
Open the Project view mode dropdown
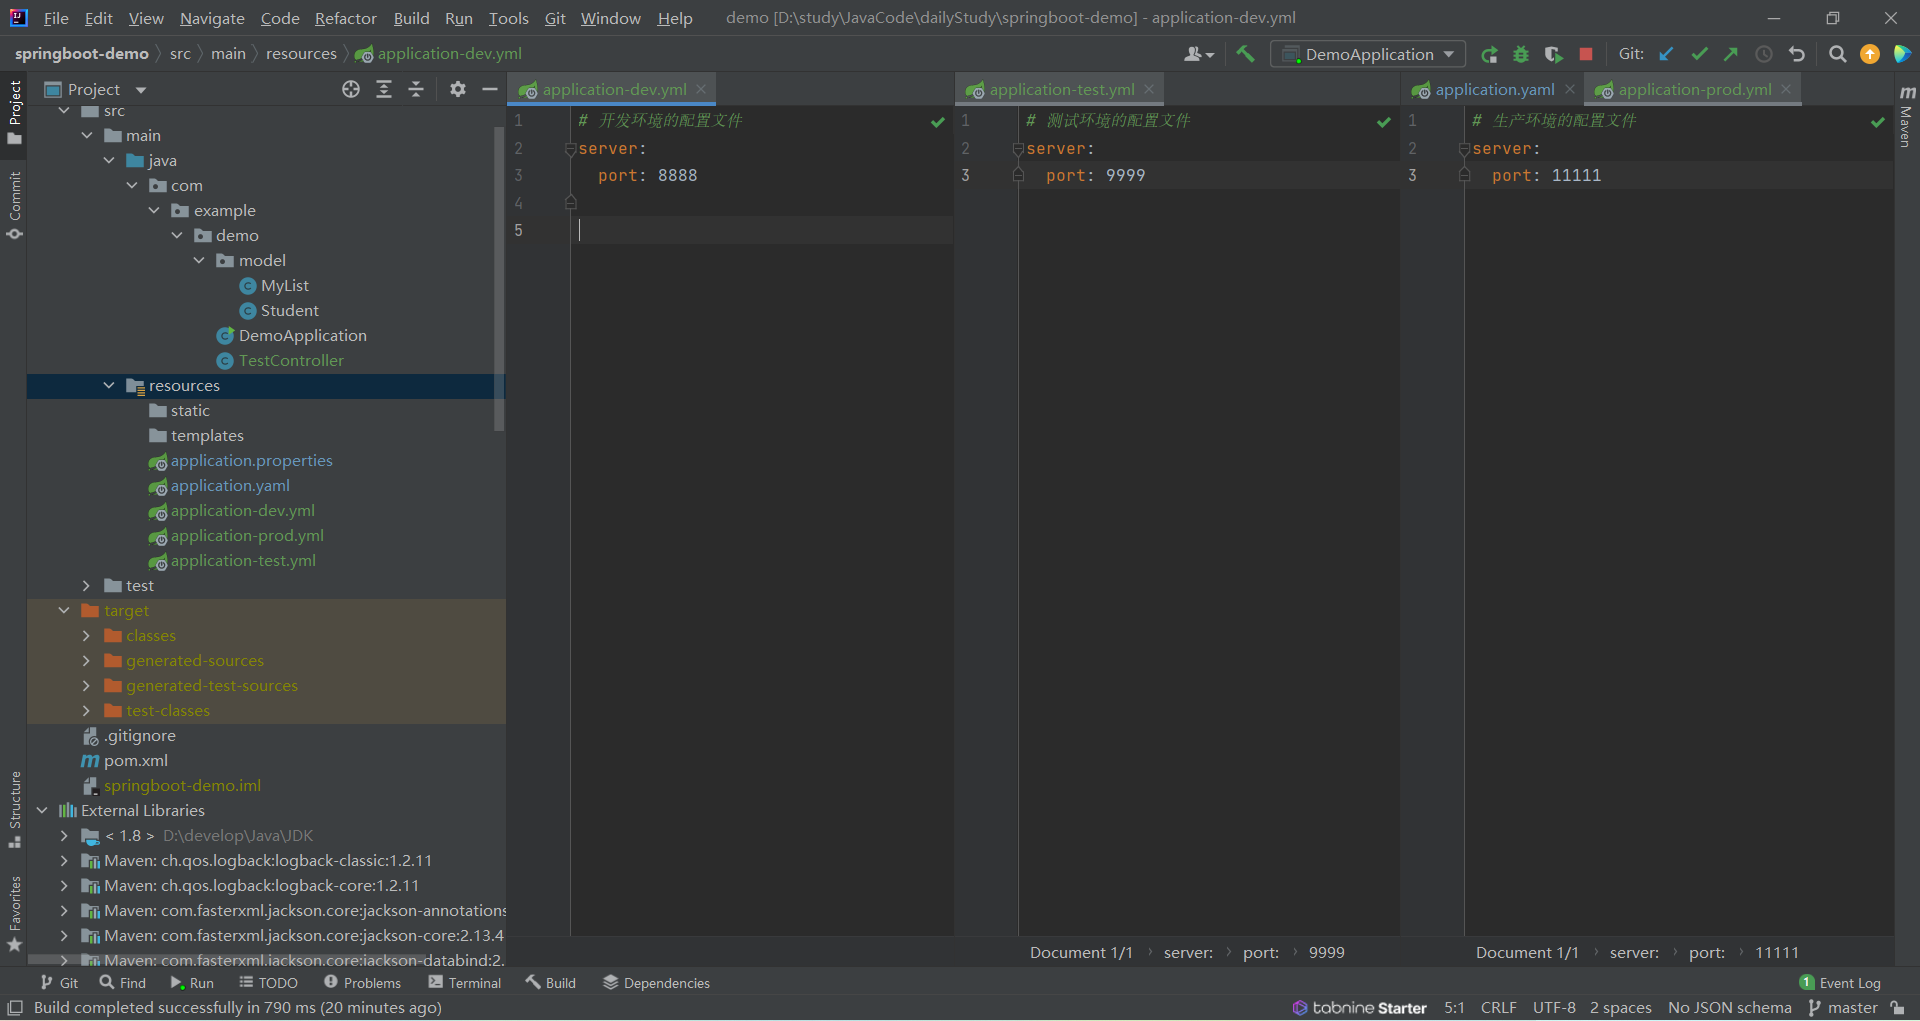click(x=141, y=89)
